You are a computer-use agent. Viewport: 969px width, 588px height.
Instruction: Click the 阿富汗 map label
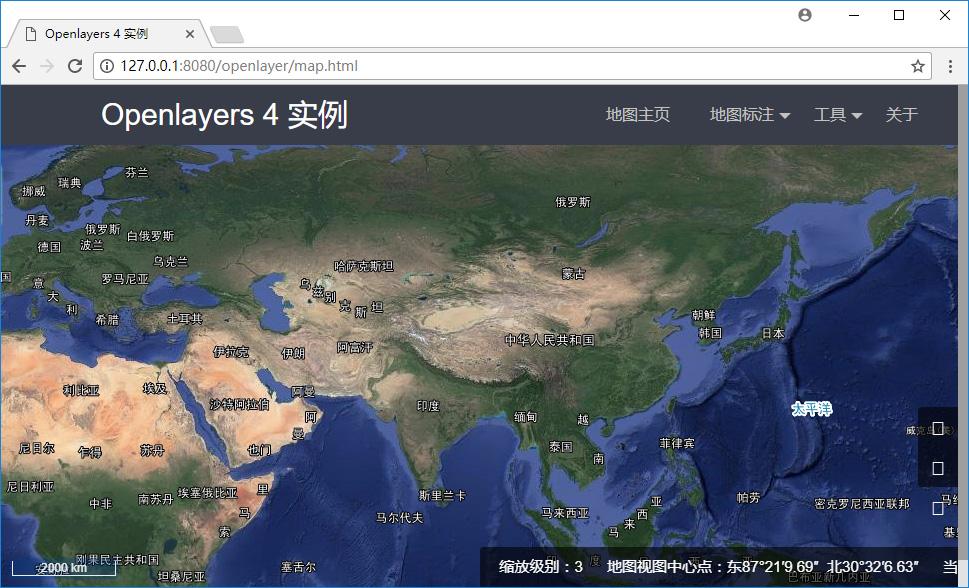pos(355,347)
